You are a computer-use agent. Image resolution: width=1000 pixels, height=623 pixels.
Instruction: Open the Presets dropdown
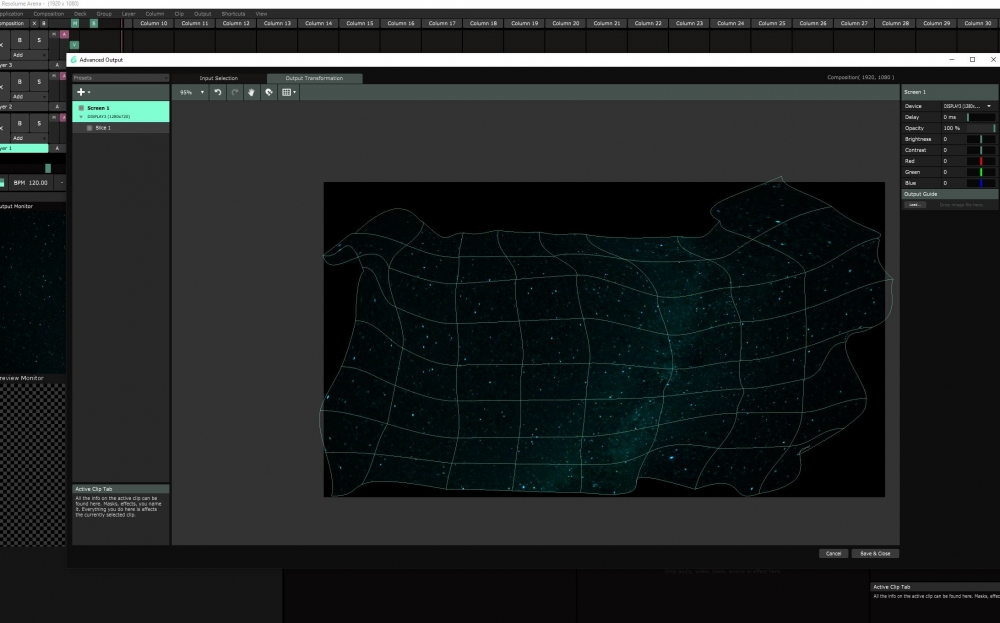[120, 77]
